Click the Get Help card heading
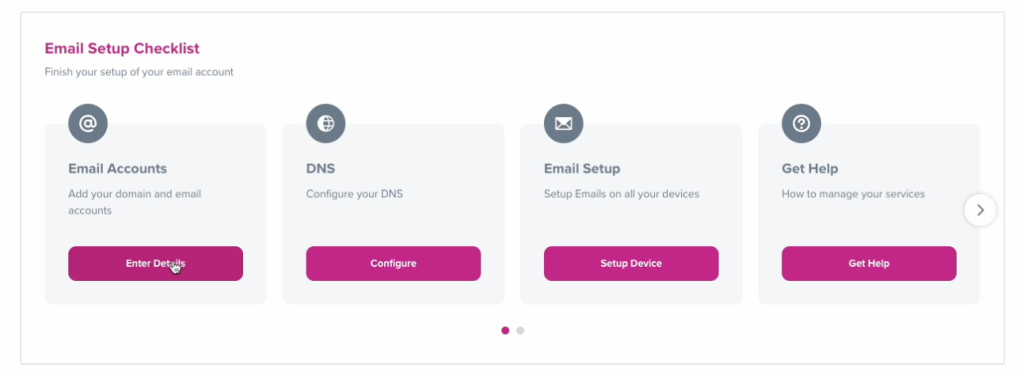The width and height of the screenshot is (1024, 376). click(810, 168)
